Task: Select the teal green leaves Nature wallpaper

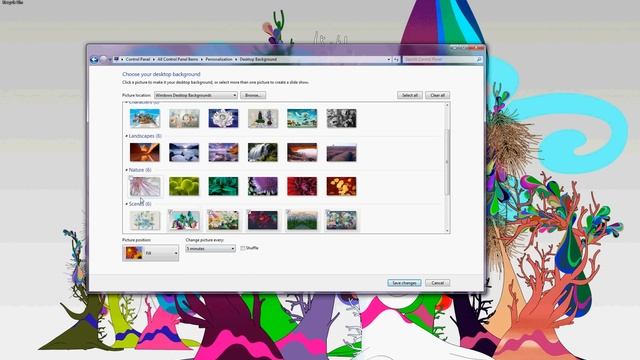Action: point(223,186)
